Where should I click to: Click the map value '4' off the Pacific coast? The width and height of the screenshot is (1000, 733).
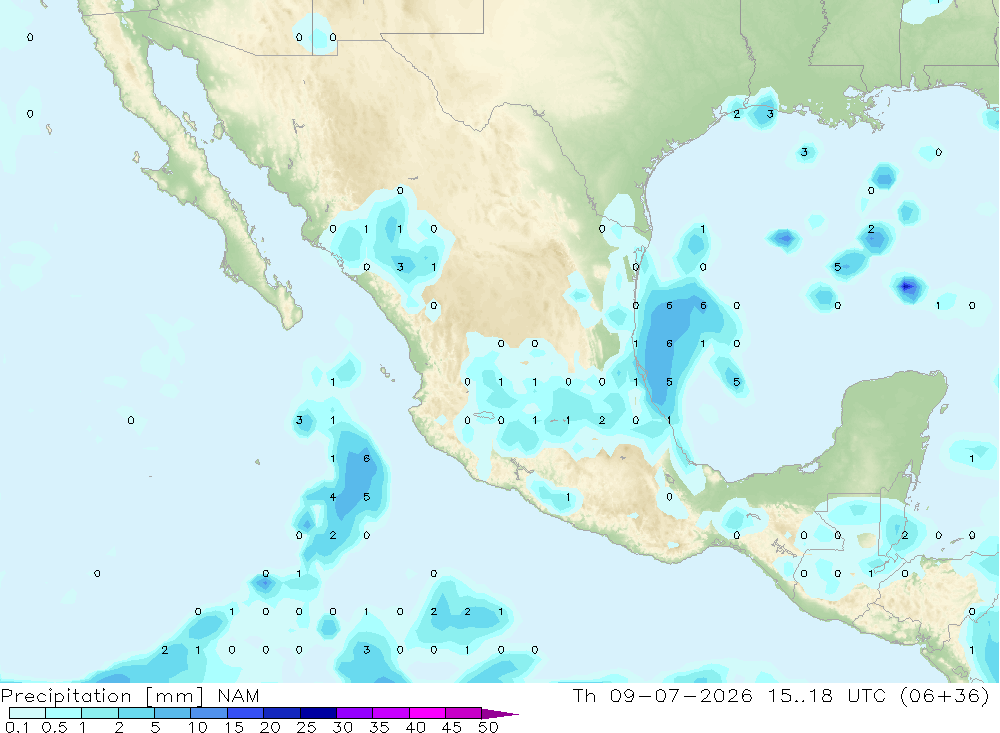[x=333, y=497]
